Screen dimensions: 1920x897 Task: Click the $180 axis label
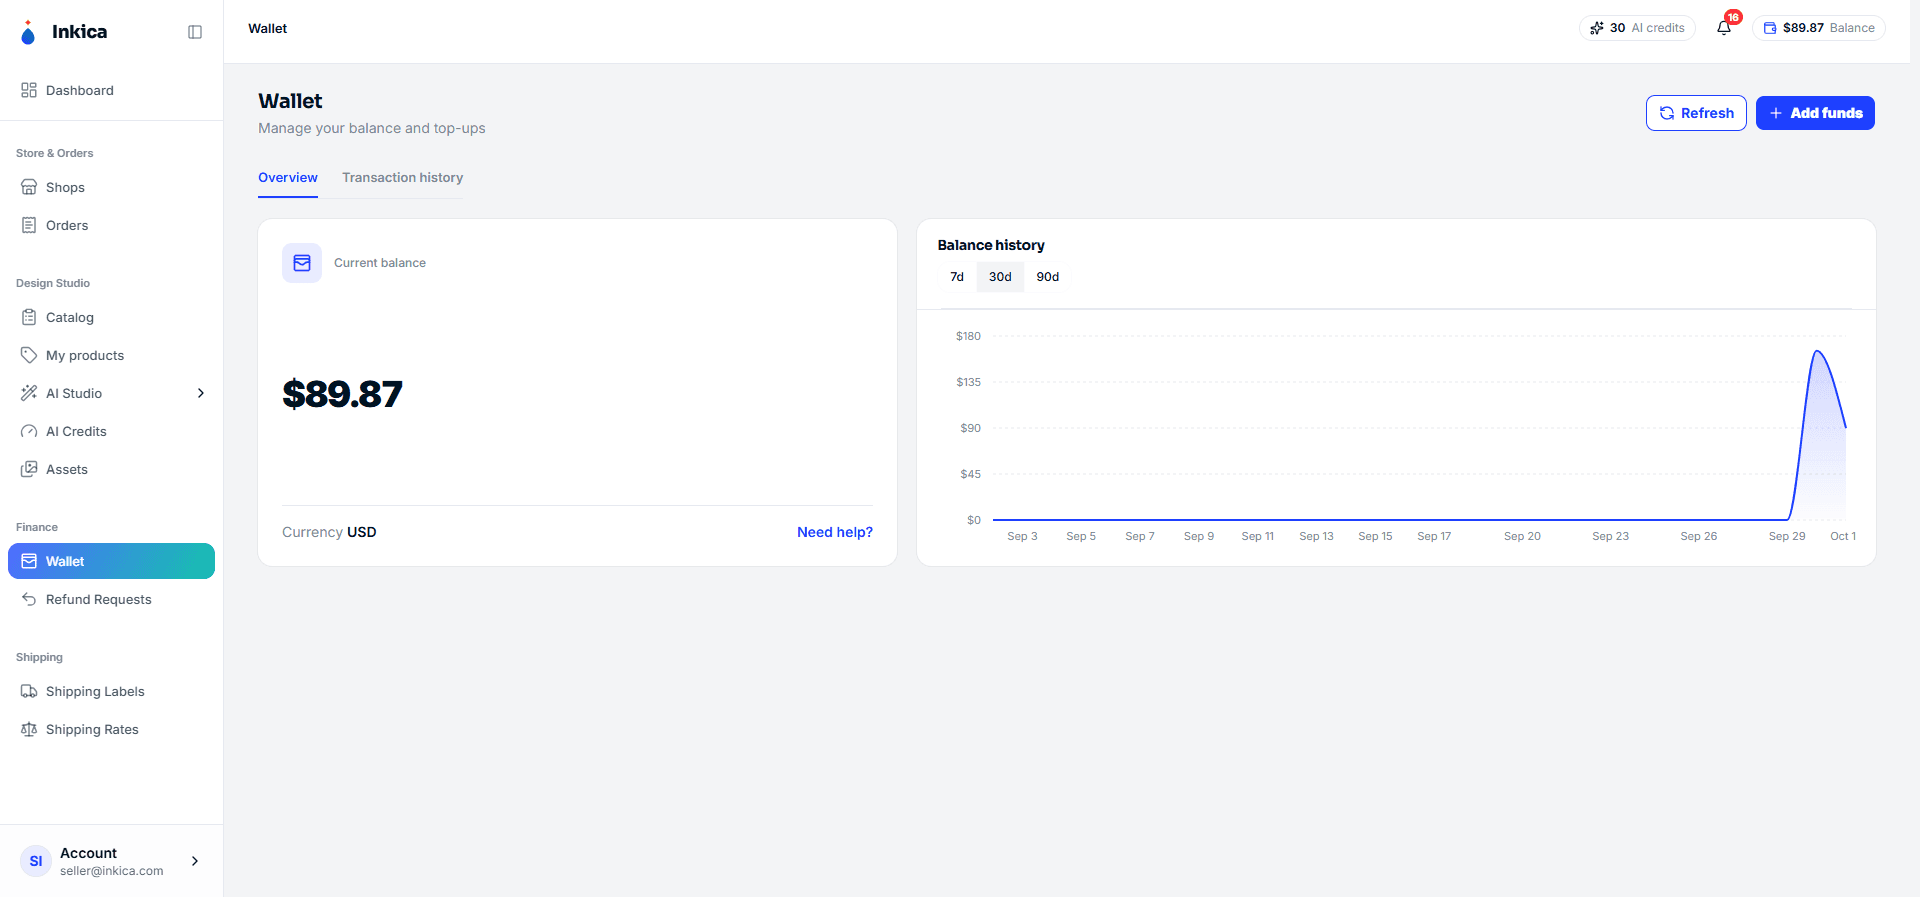(x=968, y=336)
